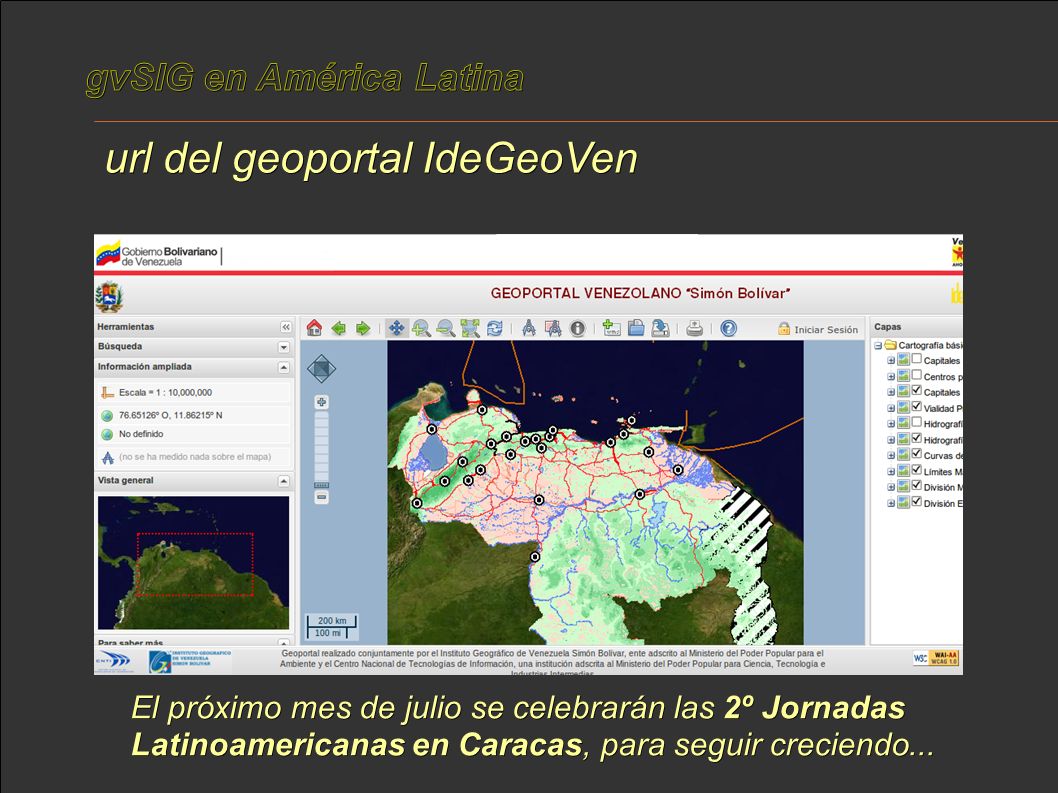Click the layer icon of Curvas de row

pos(903,455)
